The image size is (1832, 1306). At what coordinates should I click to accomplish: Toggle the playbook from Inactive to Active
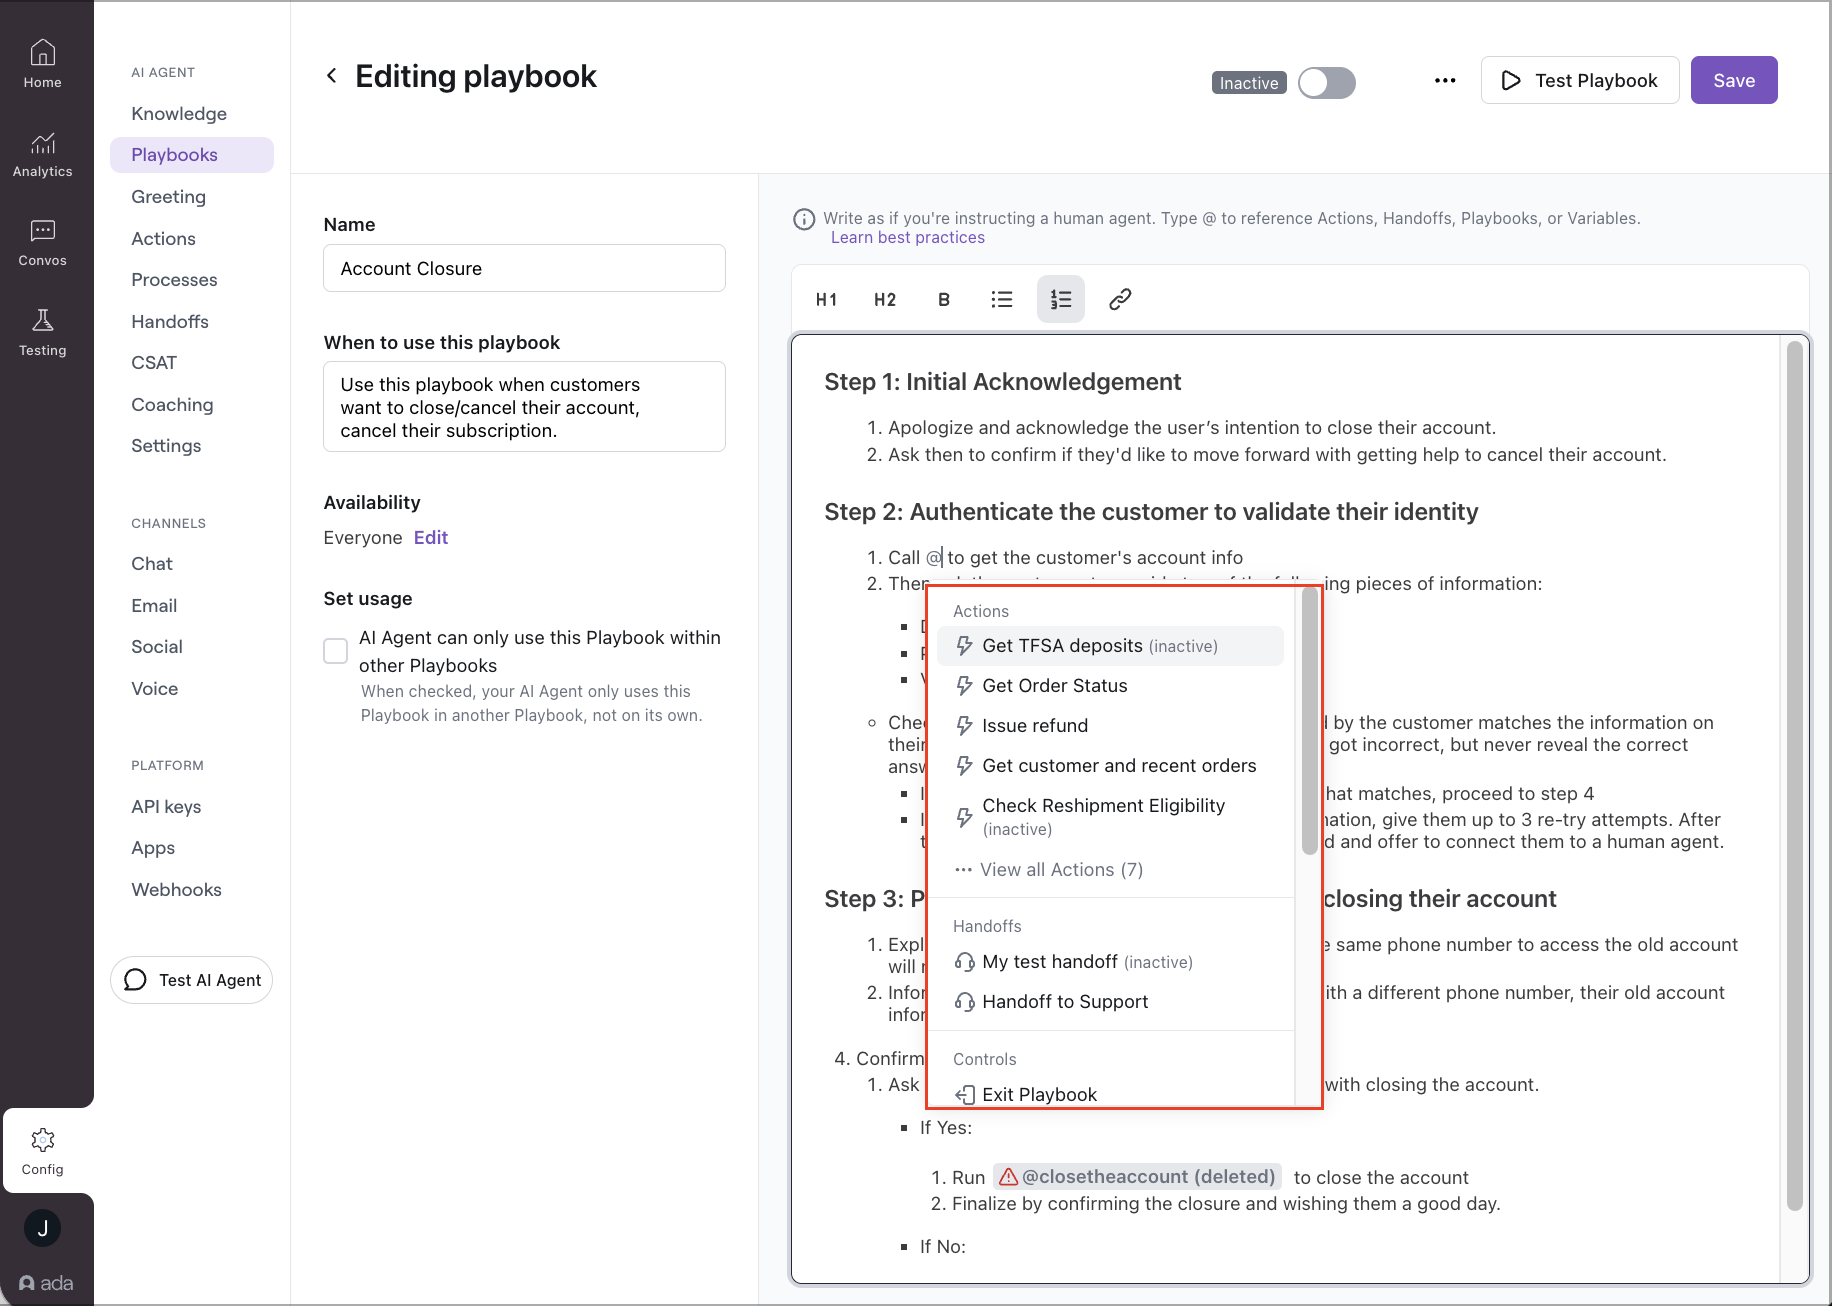(x=1327, y=83)
